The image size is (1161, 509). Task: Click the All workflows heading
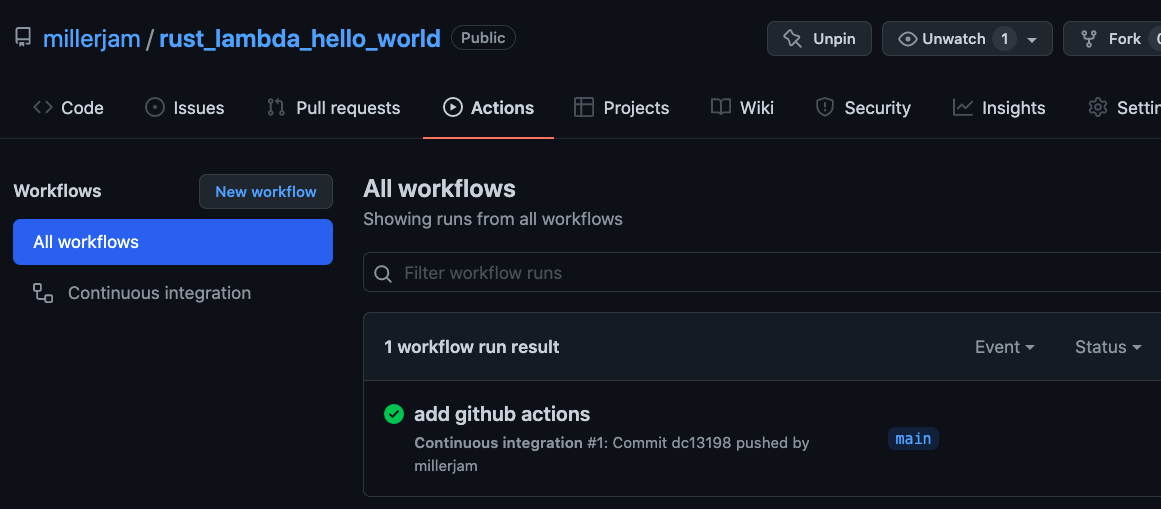click(x=439, y=188)
